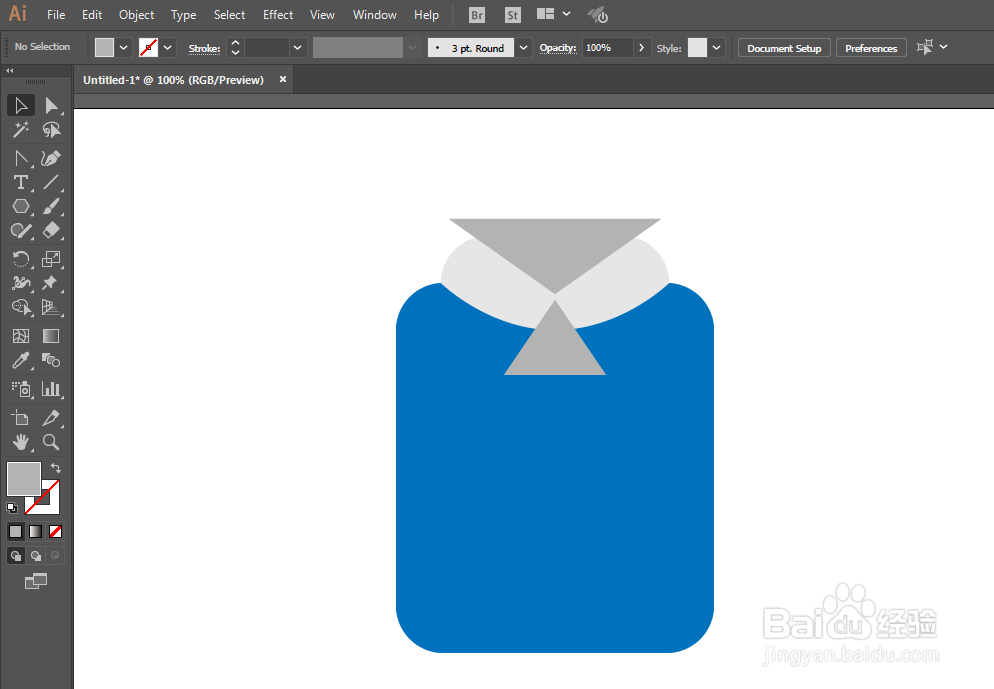Click the Preferences button
The image size is (994, 689).
pyautogui.click(x=871, y=48)
